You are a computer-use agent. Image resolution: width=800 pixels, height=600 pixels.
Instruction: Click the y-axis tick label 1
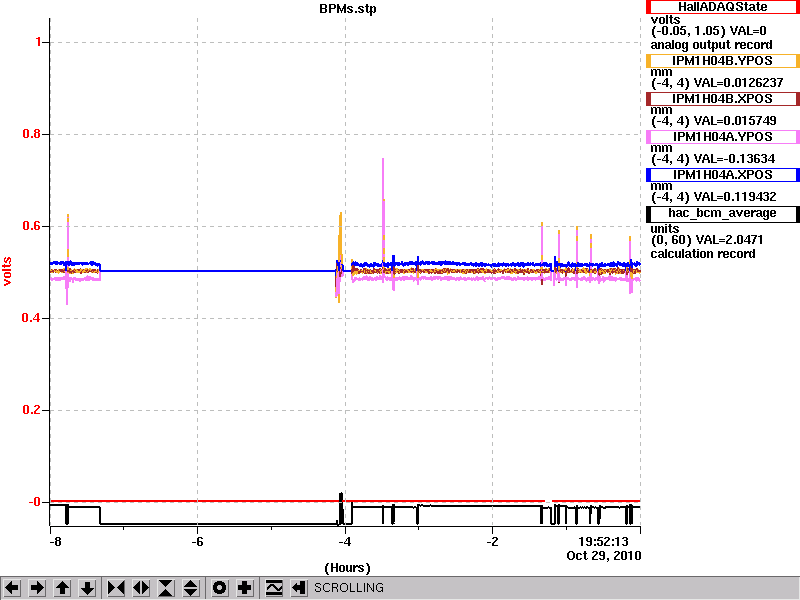pyautogui.click(x=38, y=42)
